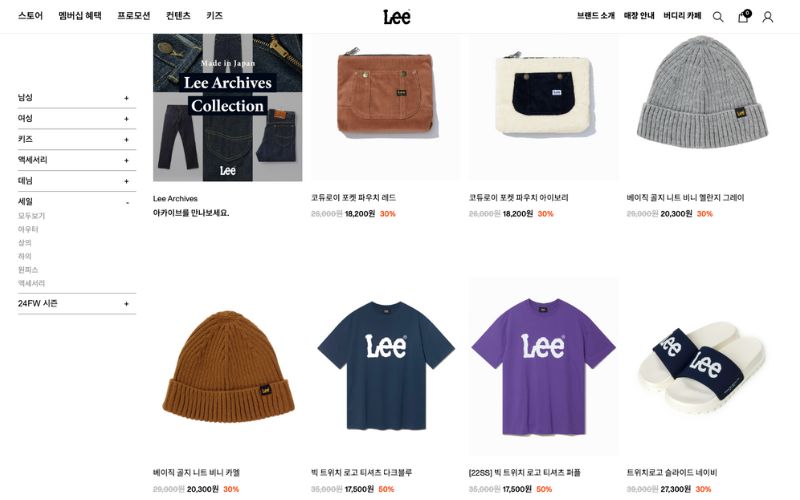Open the 매장 안내 link
This screenshot has height=500, width=800.
pyautogui.click(x=639, y=16)
